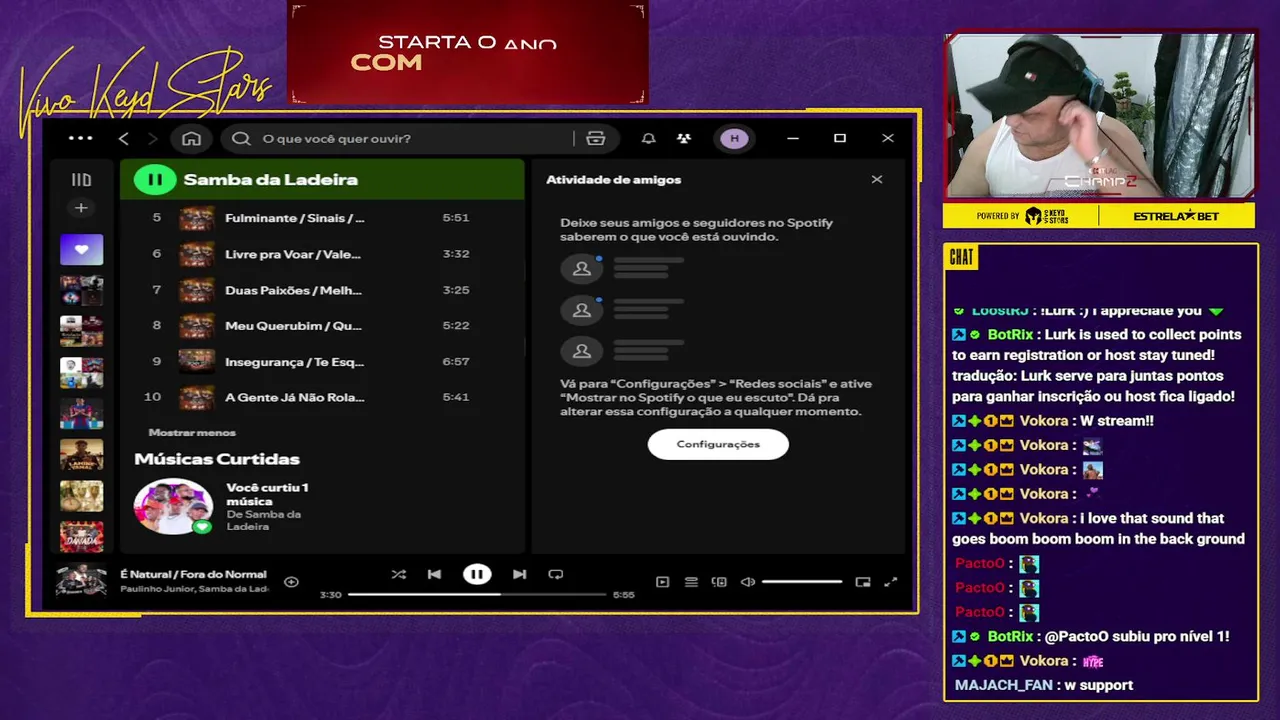Click chat user name 'Vokora' on W stream message

1044,421
